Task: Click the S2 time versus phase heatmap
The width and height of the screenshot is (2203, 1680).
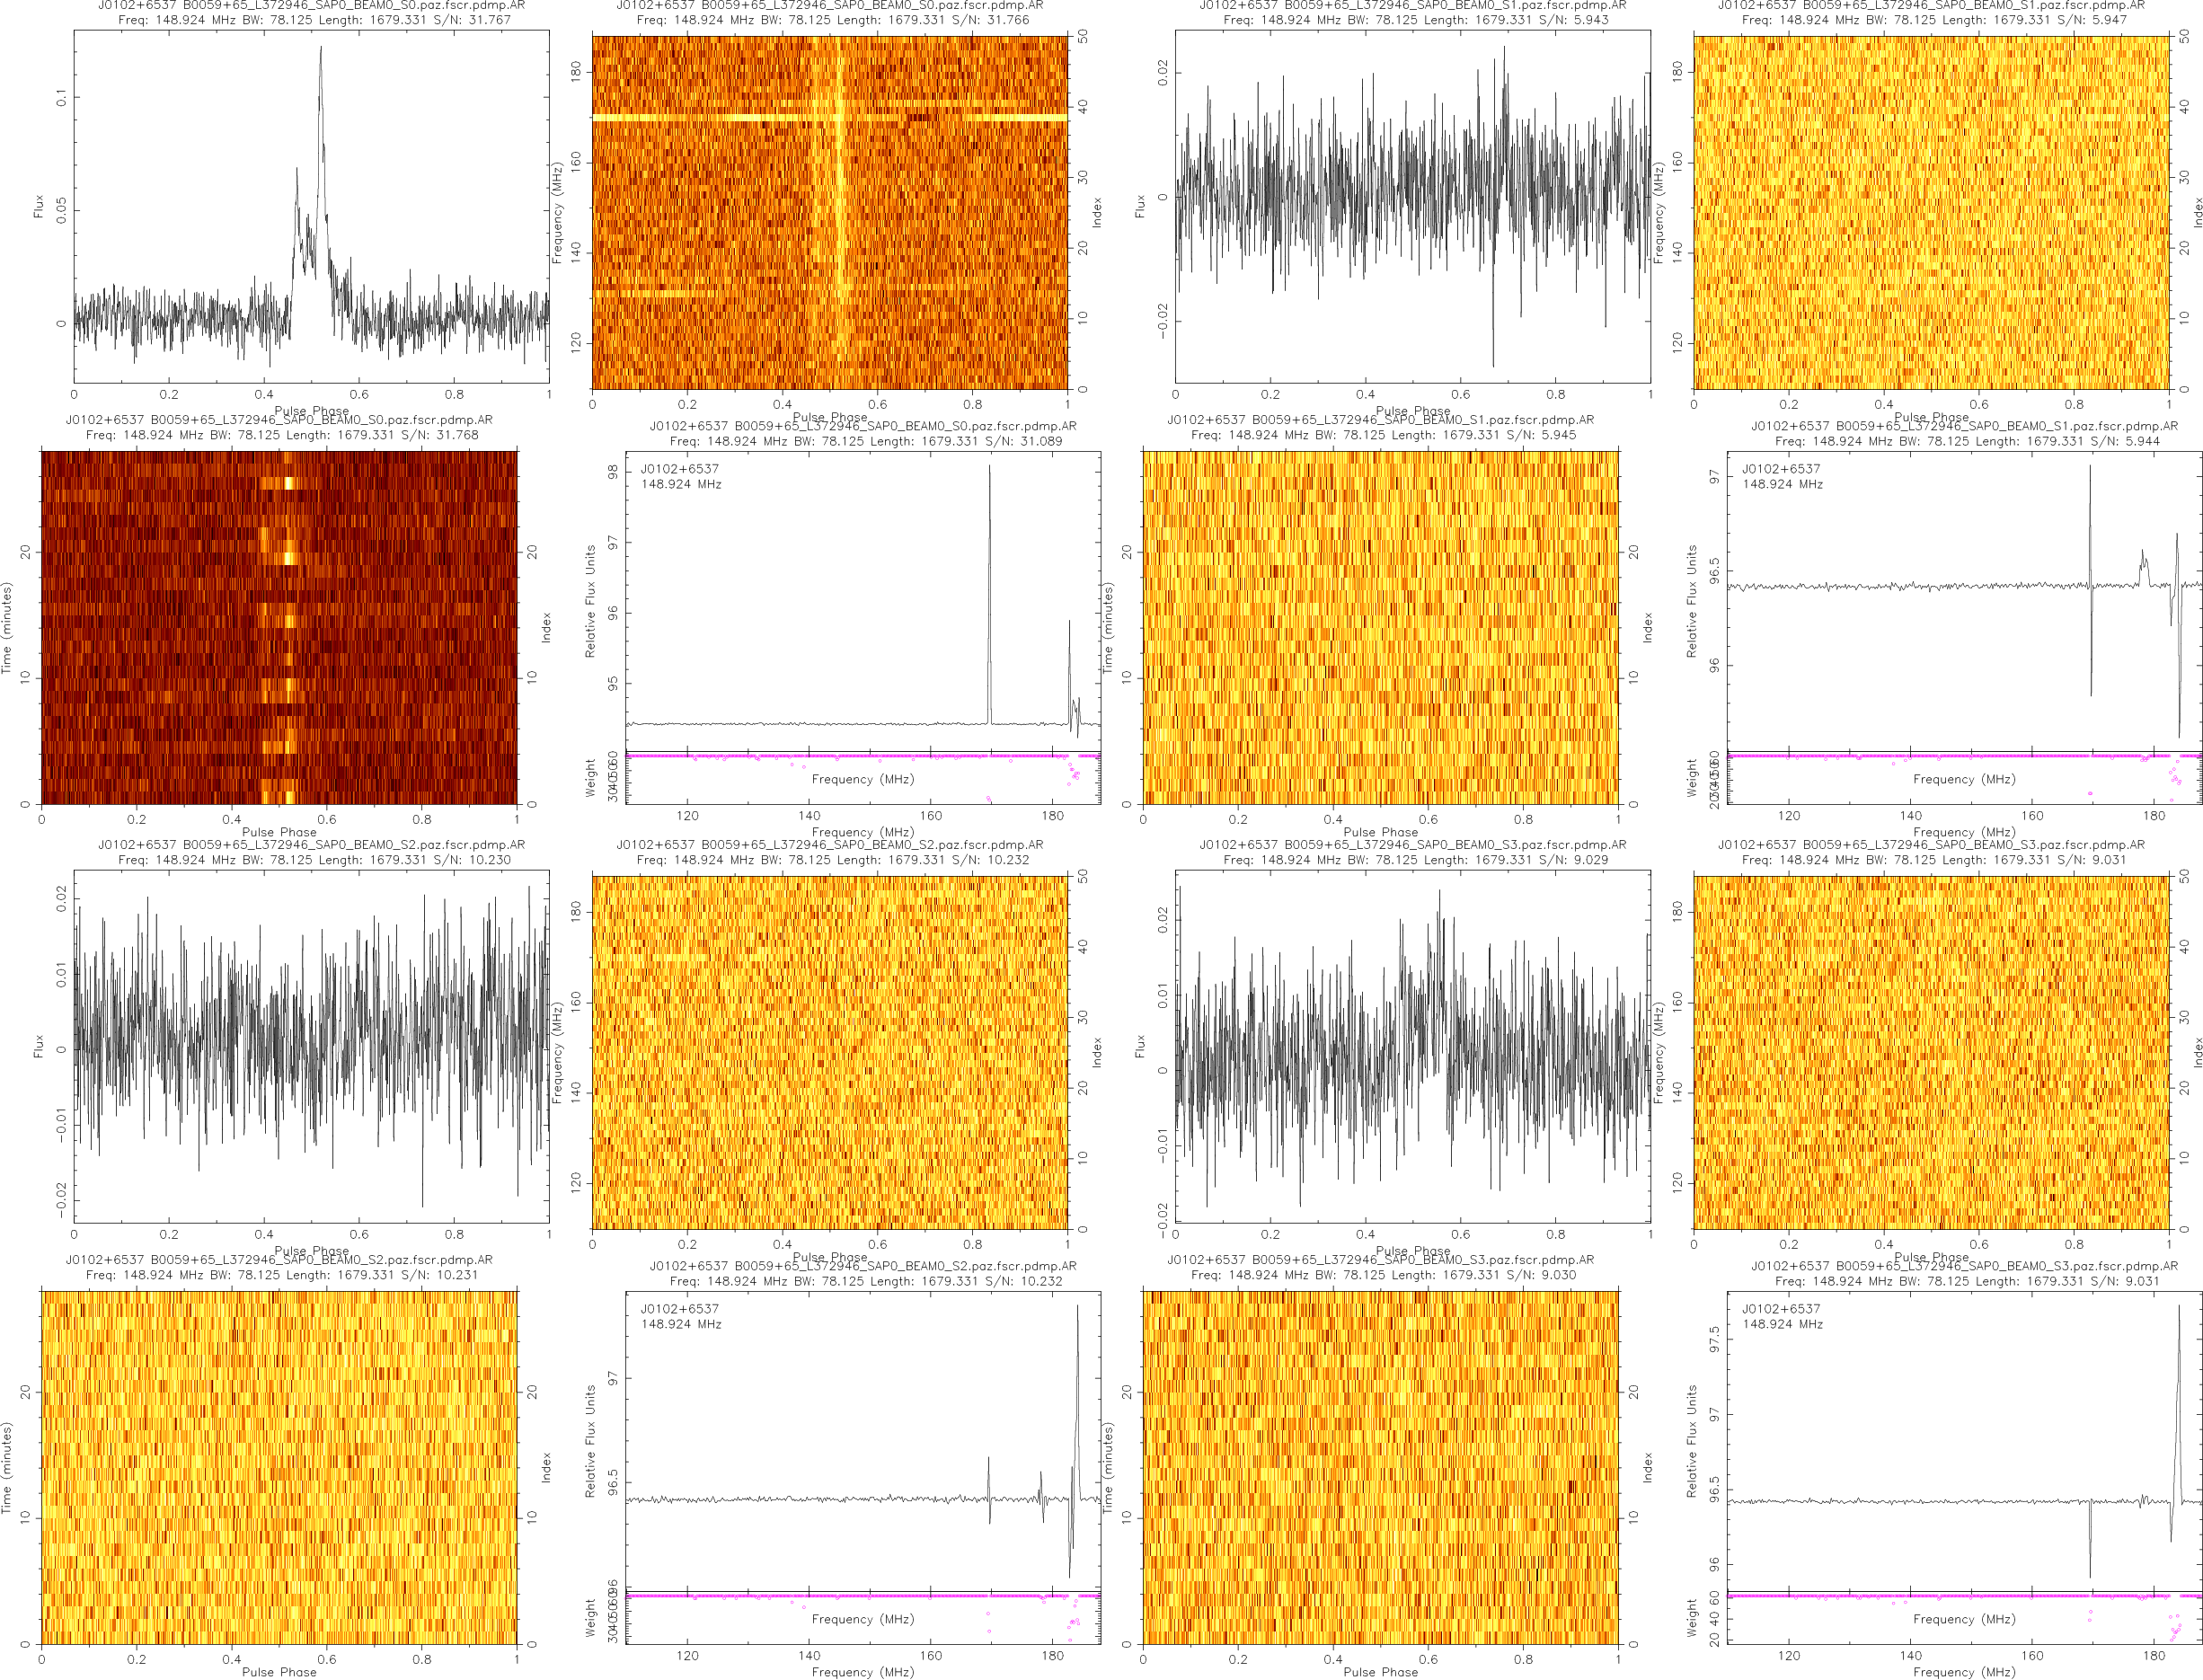Action: (x=279, y=1467)
